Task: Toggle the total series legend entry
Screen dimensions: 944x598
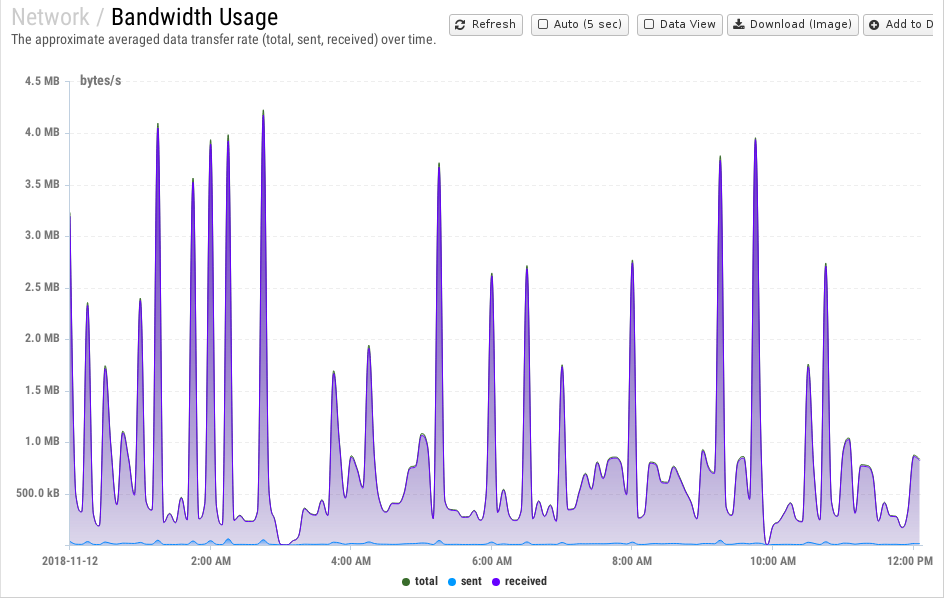Action: tap(420, 581)
